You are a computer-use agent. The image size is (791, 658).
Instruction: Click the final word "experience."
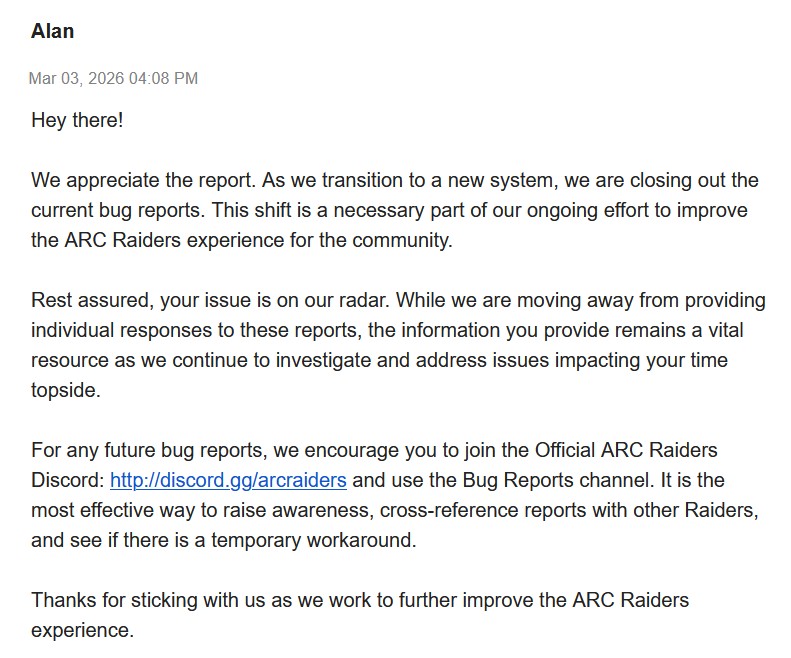81,631
